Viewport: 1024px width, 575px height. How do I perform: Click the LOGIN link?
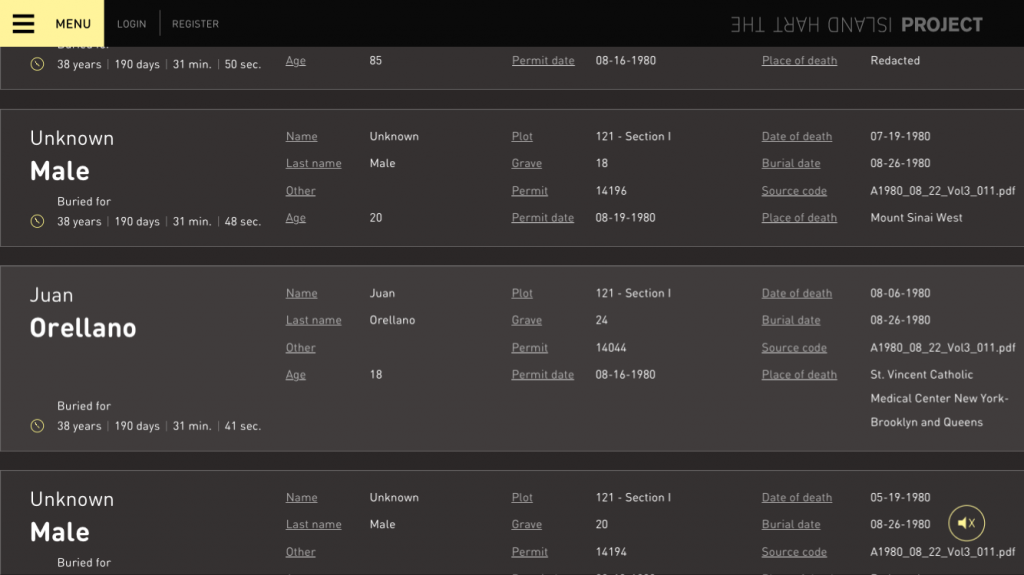coord(131,24)
